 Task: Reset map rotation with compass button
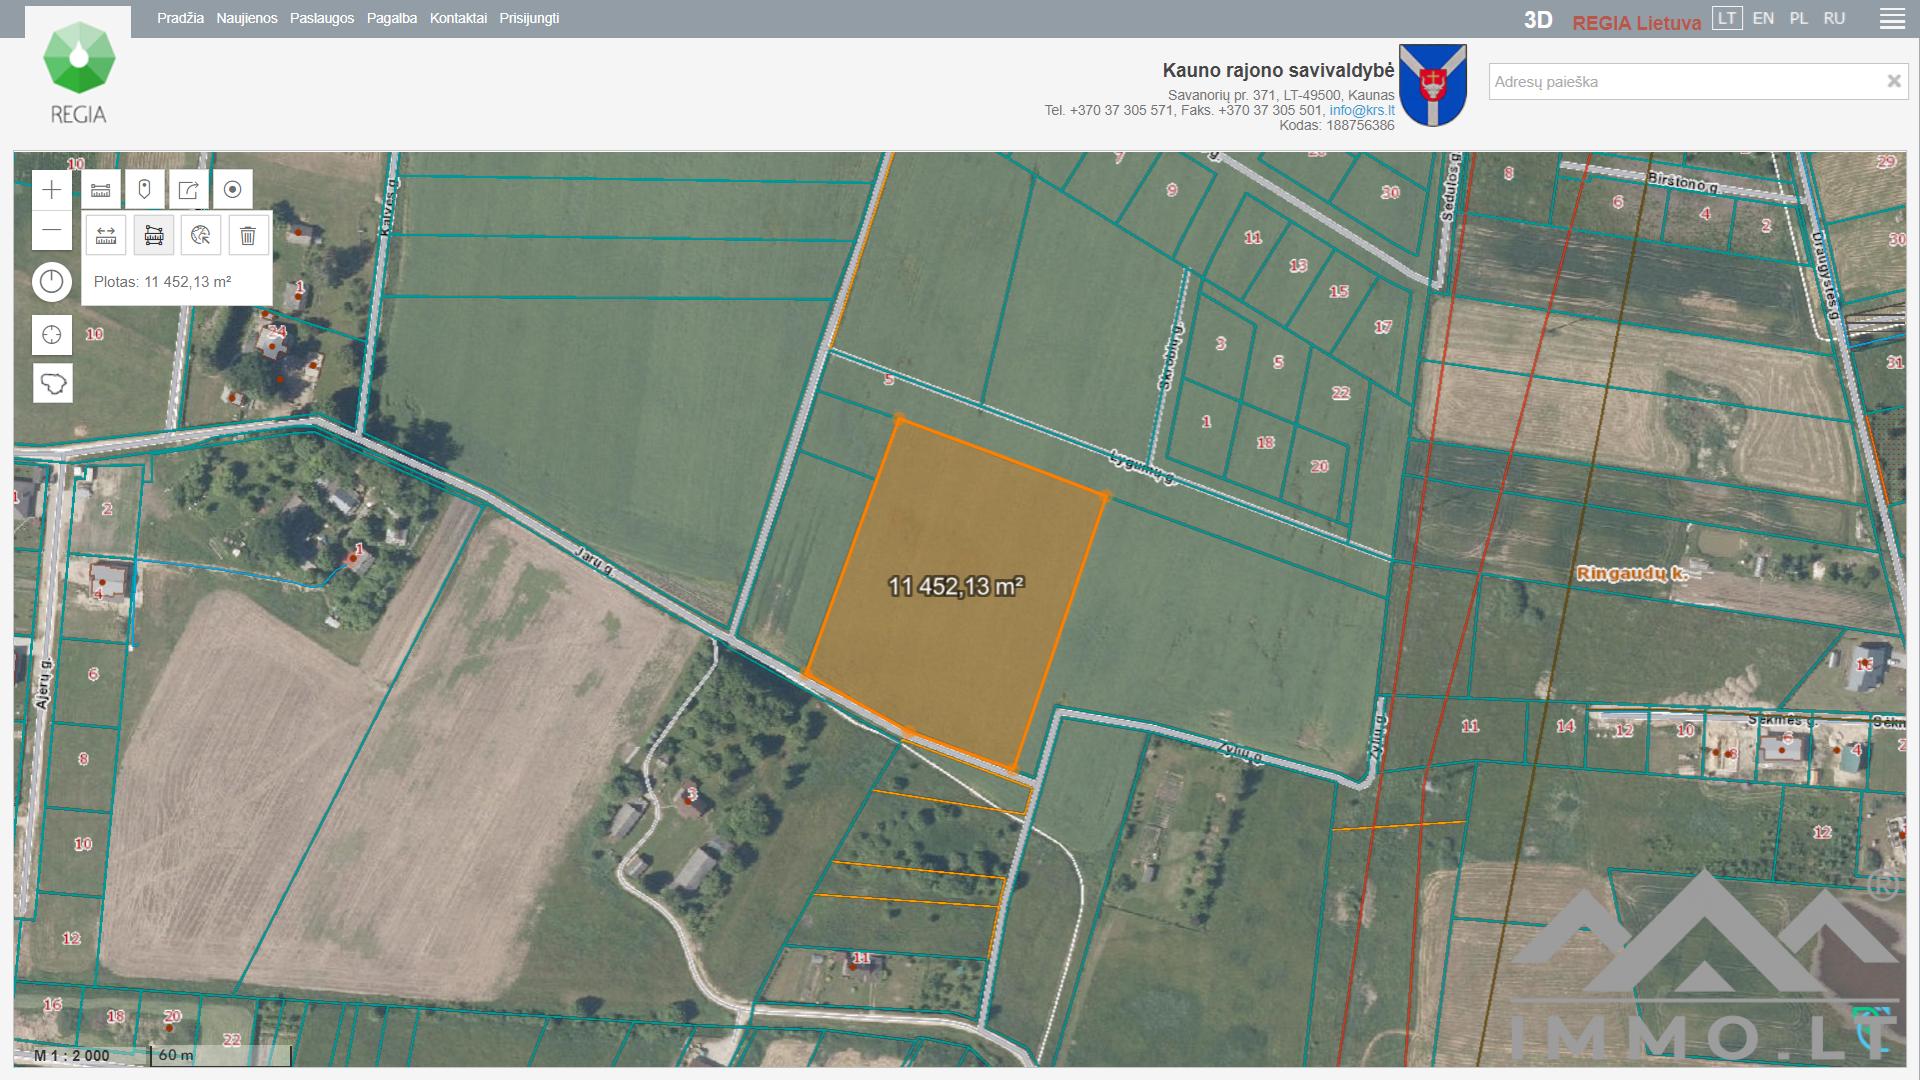[x=52, y=282]
